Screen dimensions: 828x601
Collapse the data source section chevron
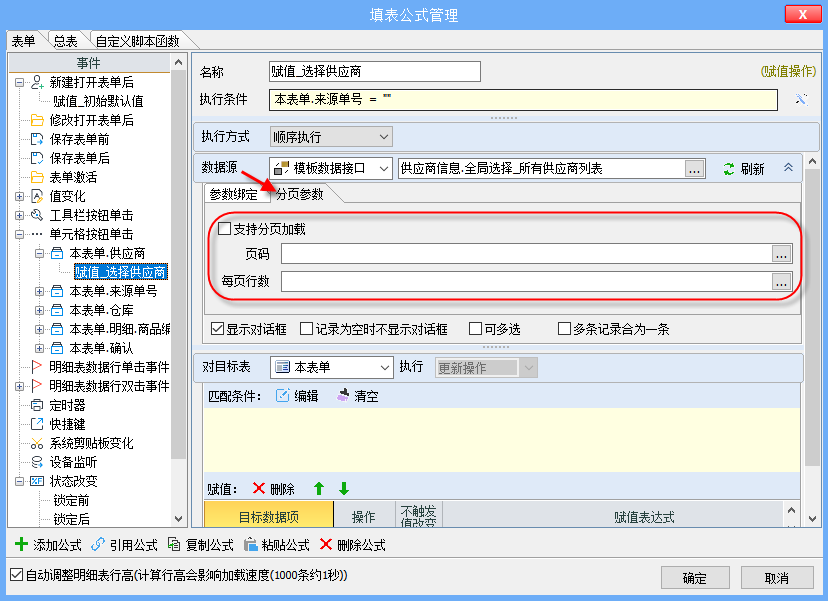pyautogui.click(x=788, y=167)
